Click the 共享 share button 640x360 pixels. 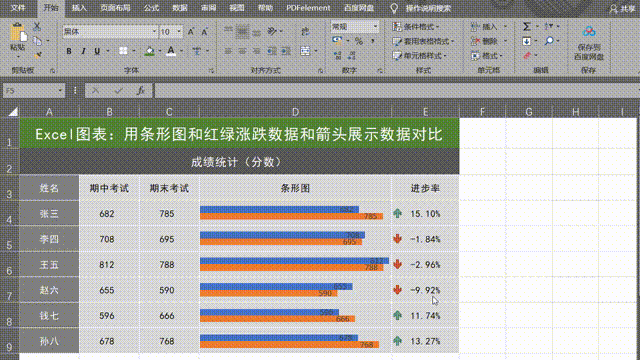tap(623, 9)
